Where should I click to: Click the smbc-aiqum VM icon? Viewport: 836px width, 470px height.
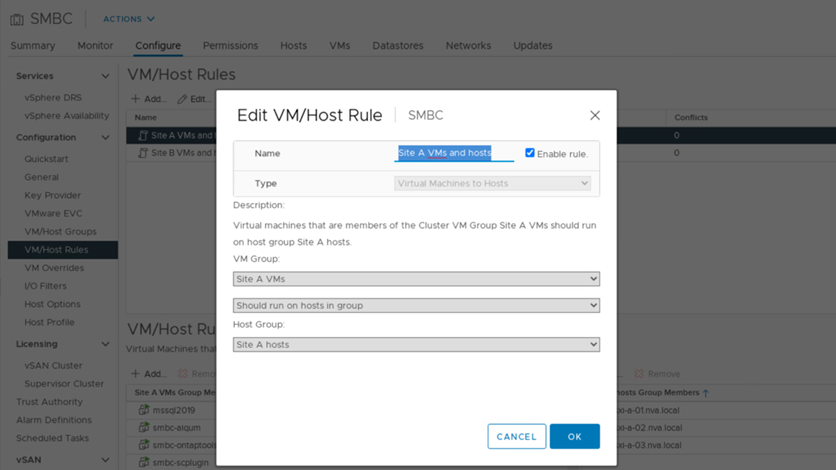(x=143, y=427)
